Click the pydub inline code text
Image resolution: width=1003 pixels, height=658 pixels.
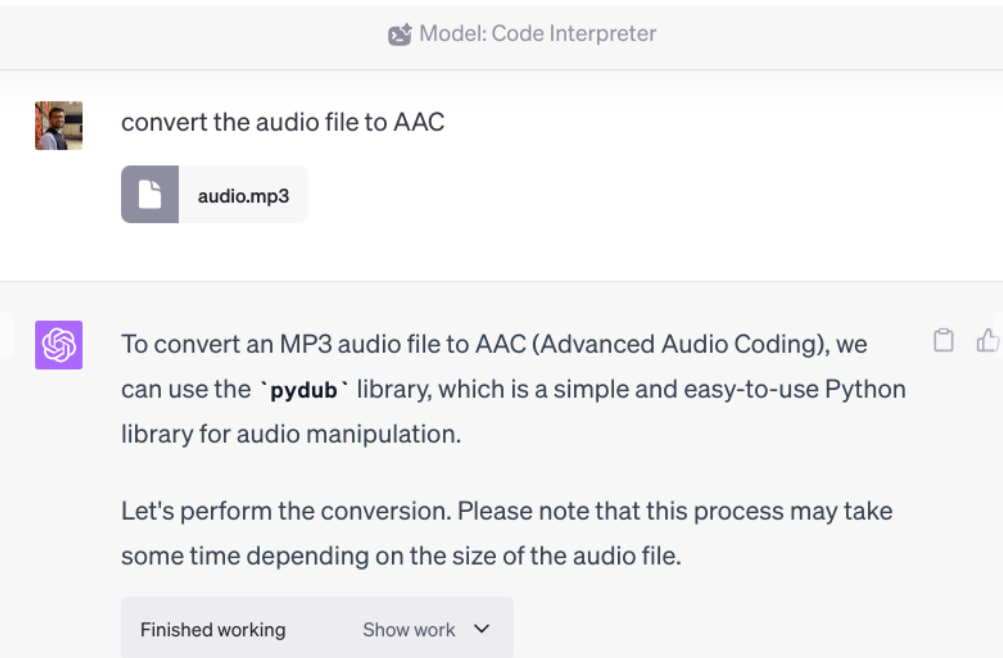tap(304, 389)
